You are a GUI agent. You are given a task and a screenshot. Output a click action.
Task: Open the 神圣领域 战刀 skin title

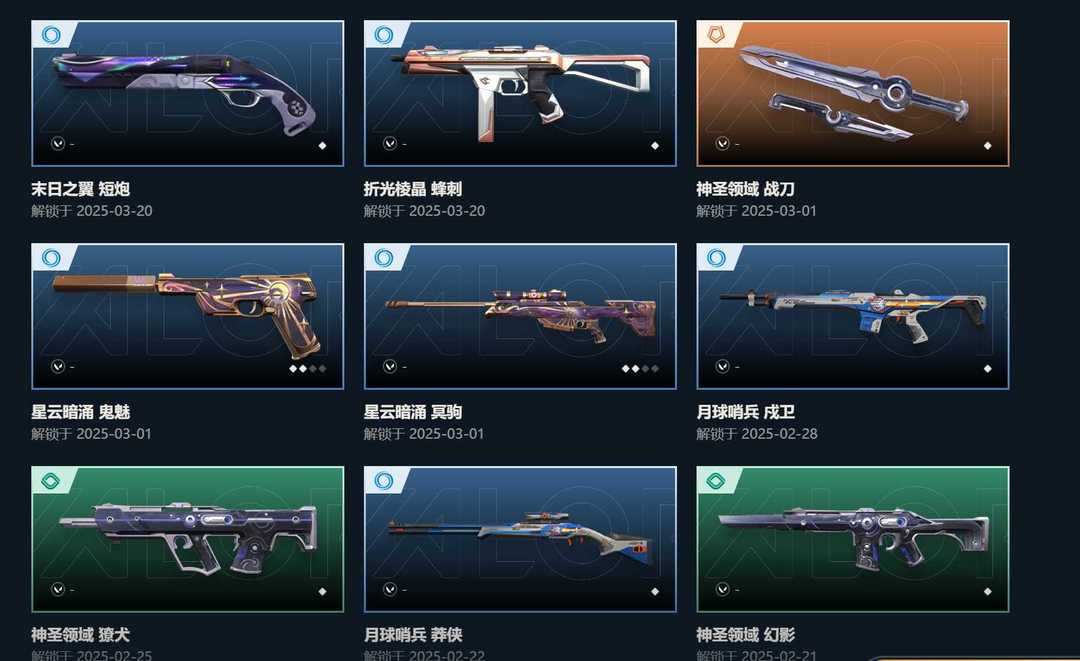point(745,189)
